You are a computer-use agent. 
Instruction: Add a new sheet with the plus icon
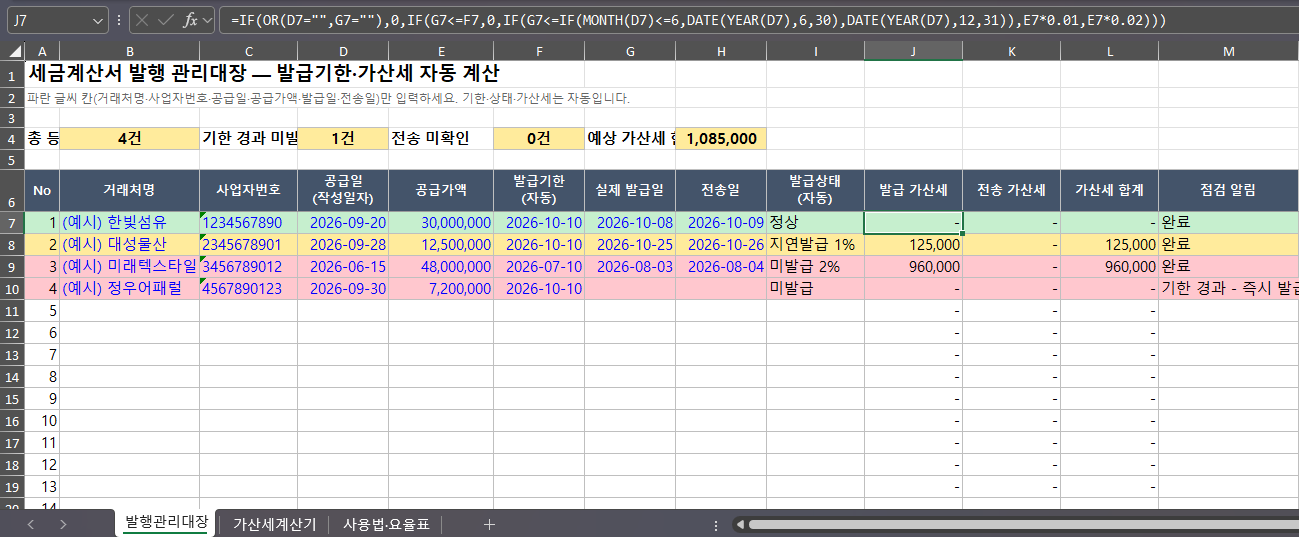pyautogui.click(x=489, y=524)
